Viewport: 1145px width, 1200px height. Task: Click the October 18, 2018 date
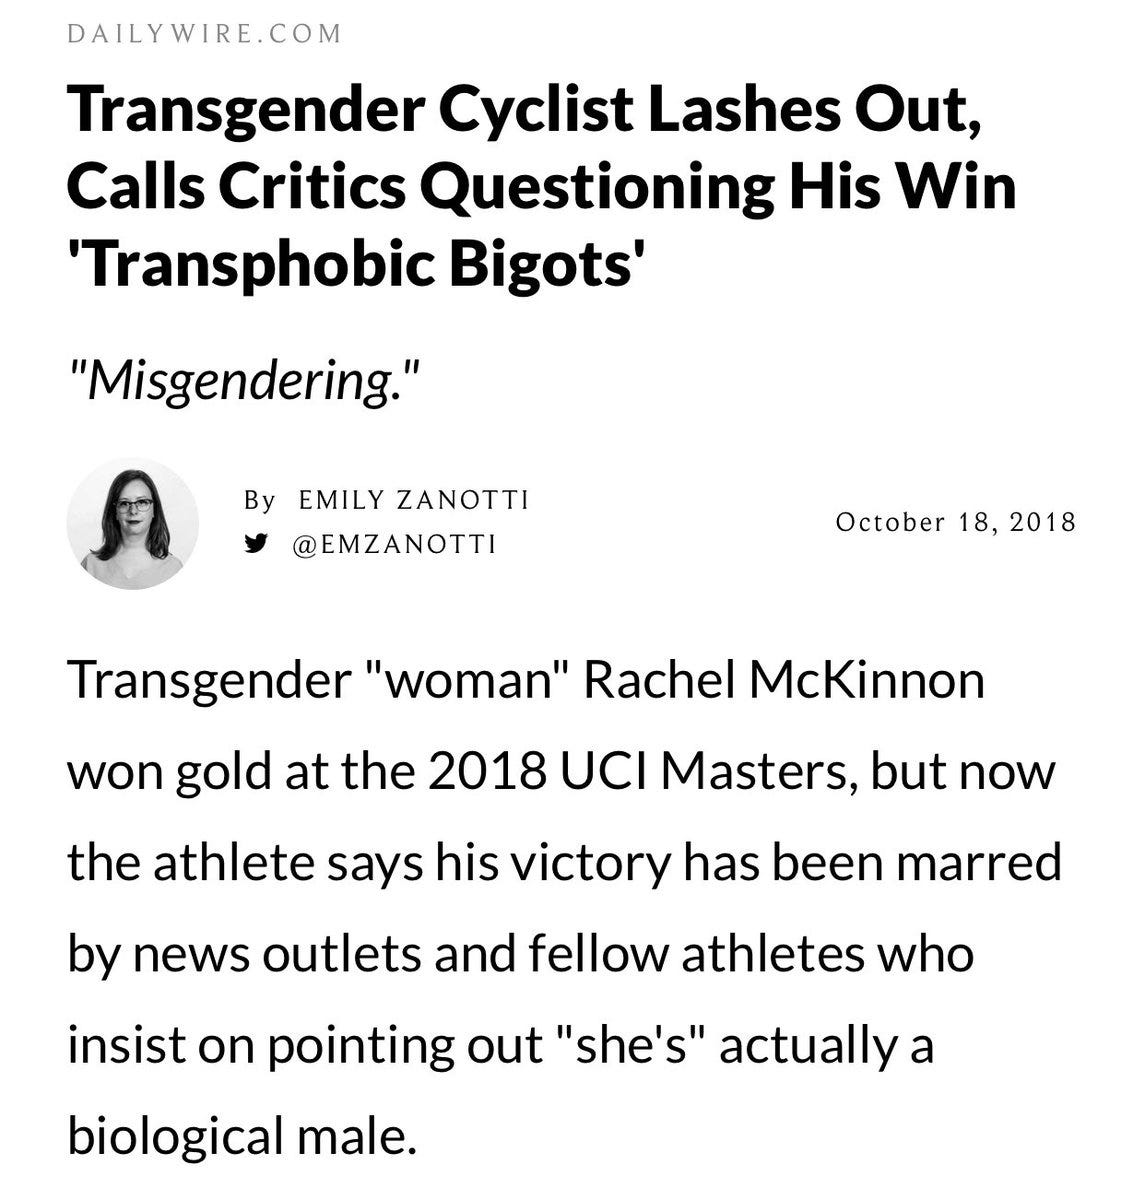955,522
